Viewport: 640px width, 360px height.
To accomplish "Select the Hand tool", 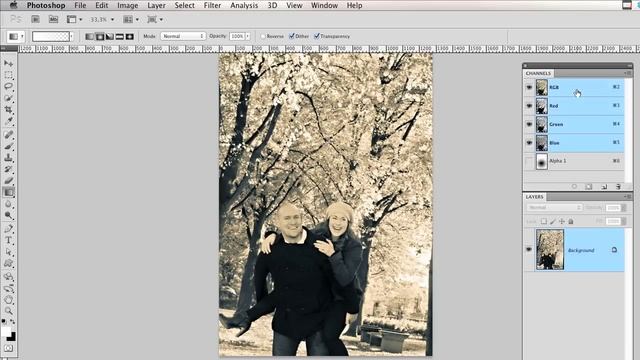I will click(x=9, y=300).
